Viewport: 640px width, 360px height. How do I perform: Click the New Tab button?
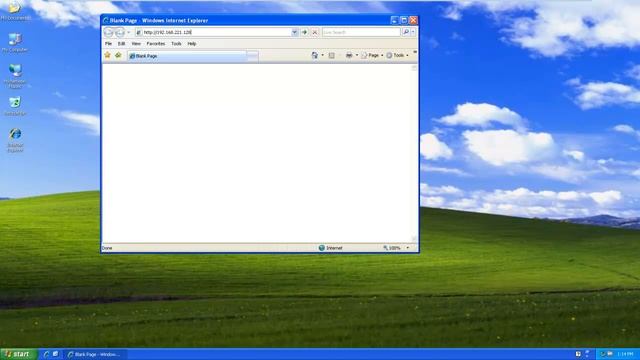click(x=253, y=56)
